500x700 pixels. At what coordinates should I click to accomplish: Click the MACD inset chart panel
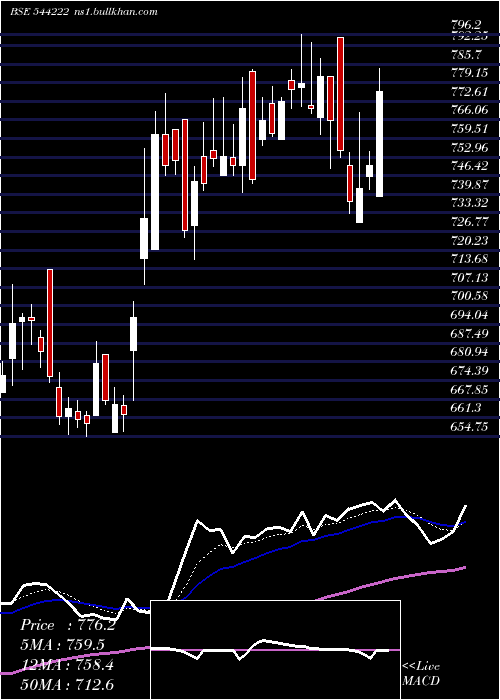pos(275,650)
